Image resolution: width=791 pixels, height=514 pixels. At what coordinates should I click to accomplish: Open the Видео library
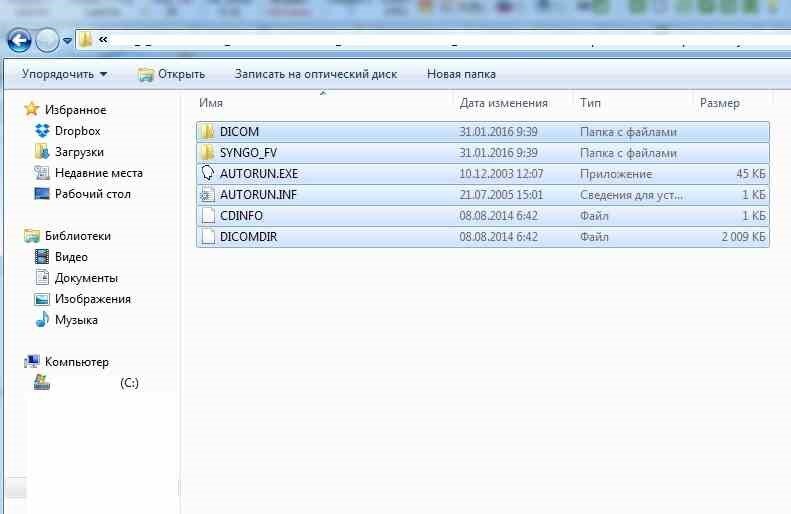pyautogui.click(x=71, y=257)
